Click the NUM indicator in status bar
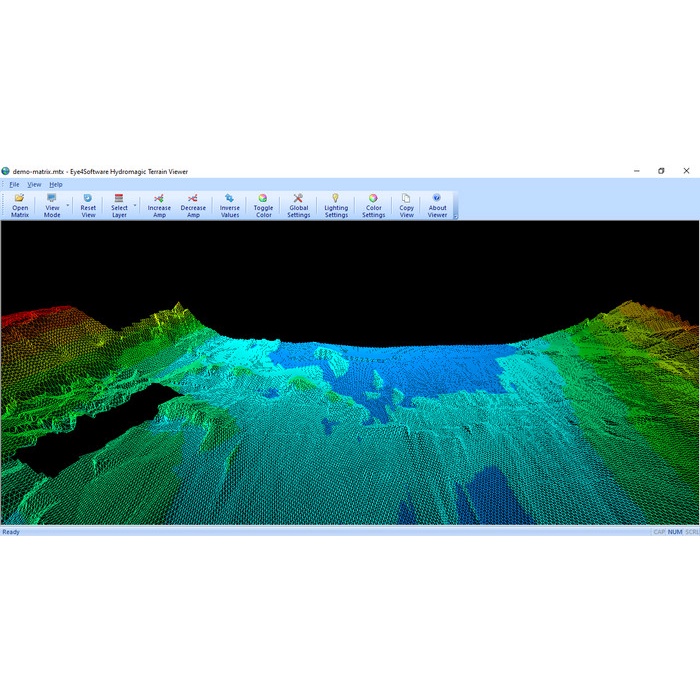The image size is (700, 700). click(675, 532)
